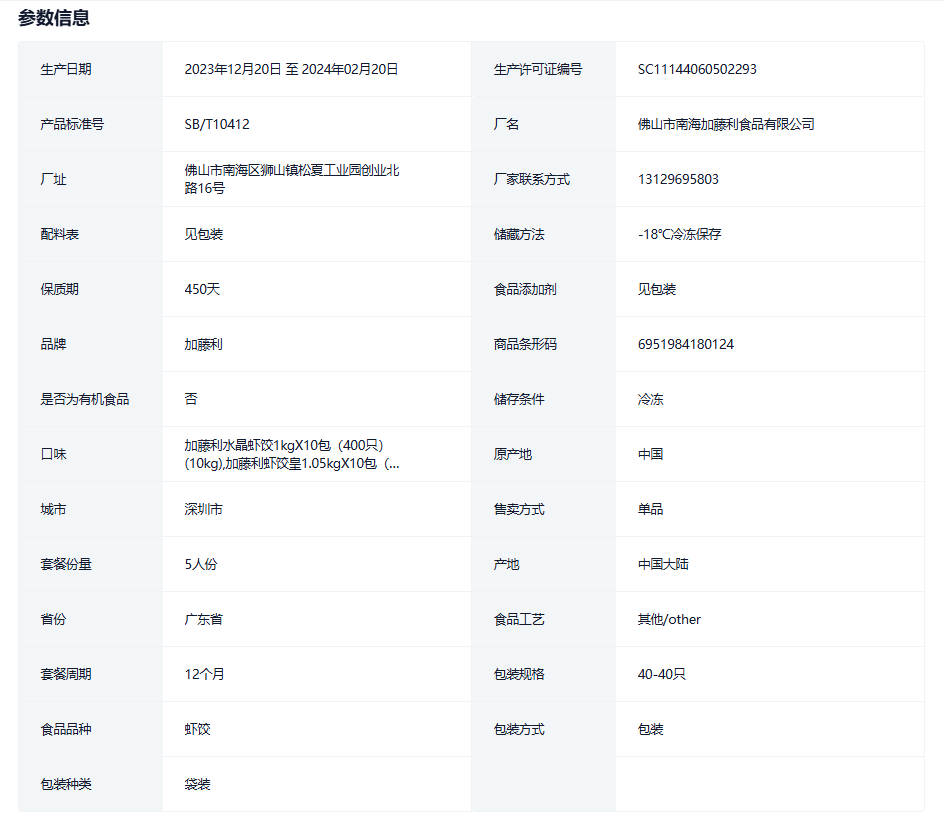
Task: Select the province value 广东省
Action: click(x=204, y=619)
